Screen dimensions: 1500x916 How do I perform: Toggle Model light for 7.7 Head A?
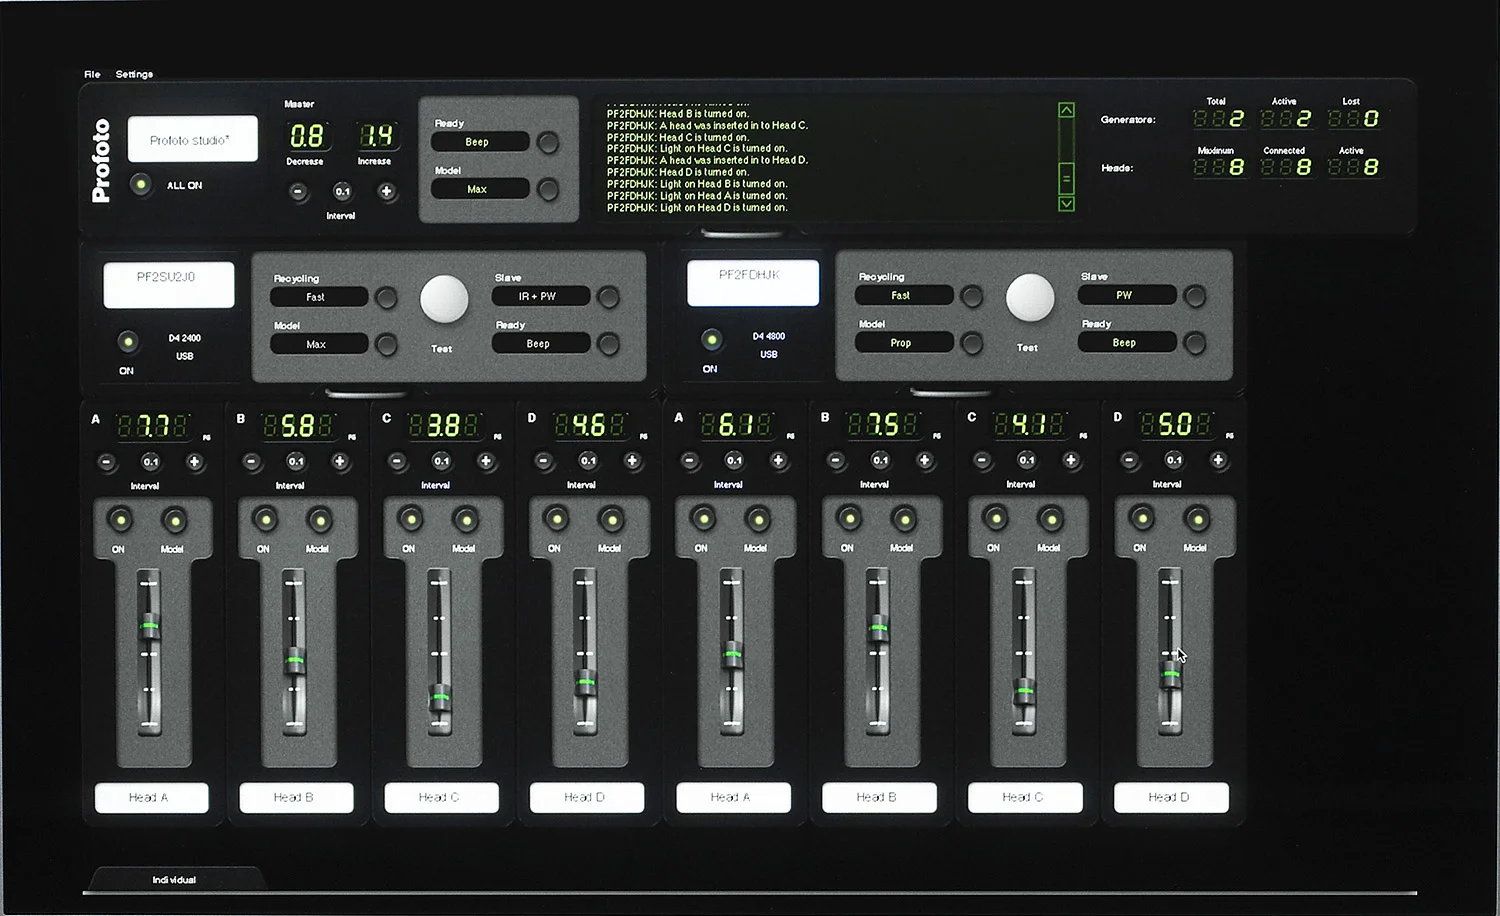click(175, 521)
